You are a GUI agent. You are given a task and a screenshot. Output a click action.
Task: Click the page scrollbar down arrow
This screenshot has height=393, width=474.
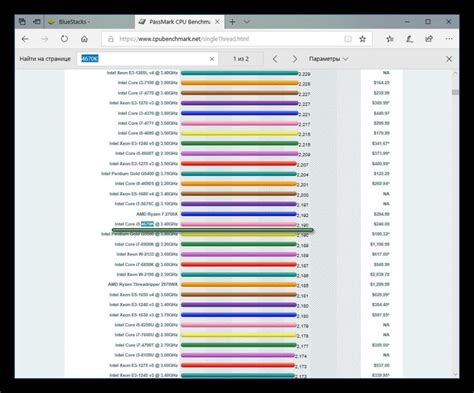455,374
